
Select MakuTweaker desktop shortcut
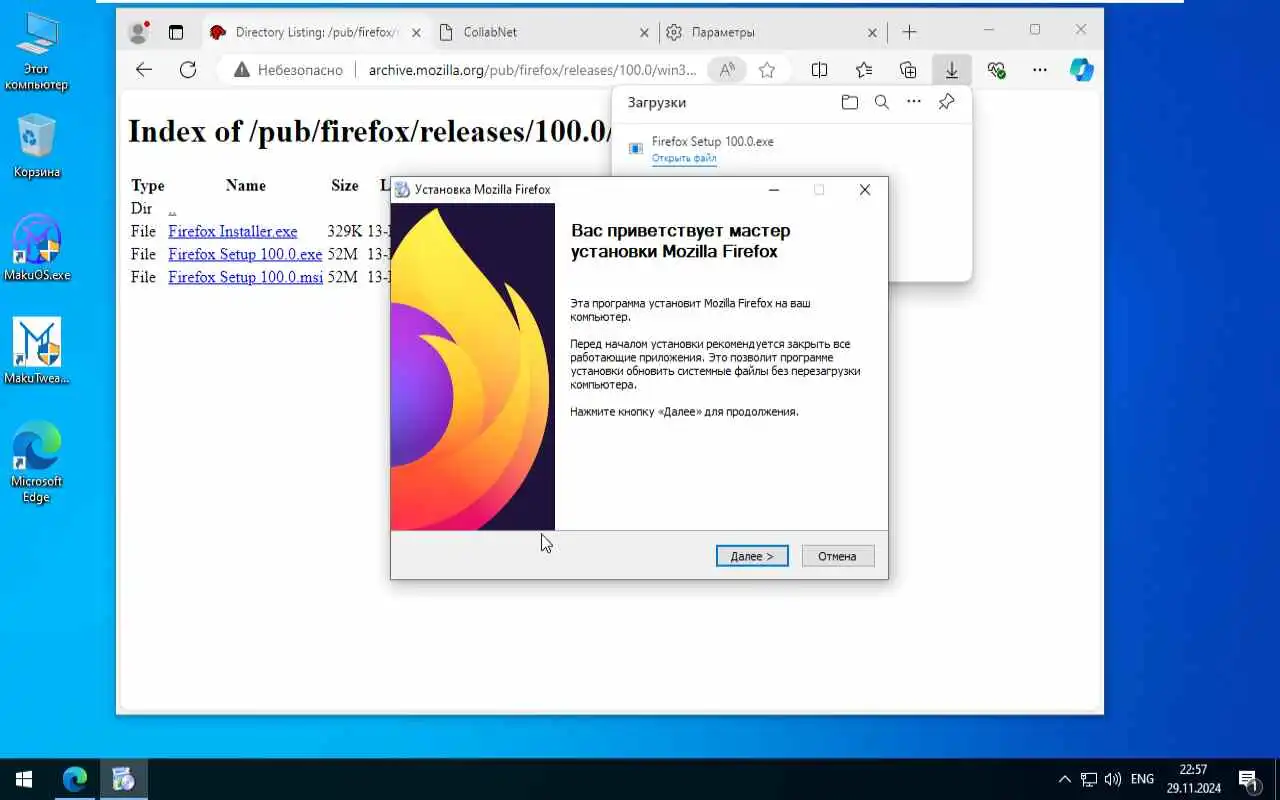(x=37, y=351)
